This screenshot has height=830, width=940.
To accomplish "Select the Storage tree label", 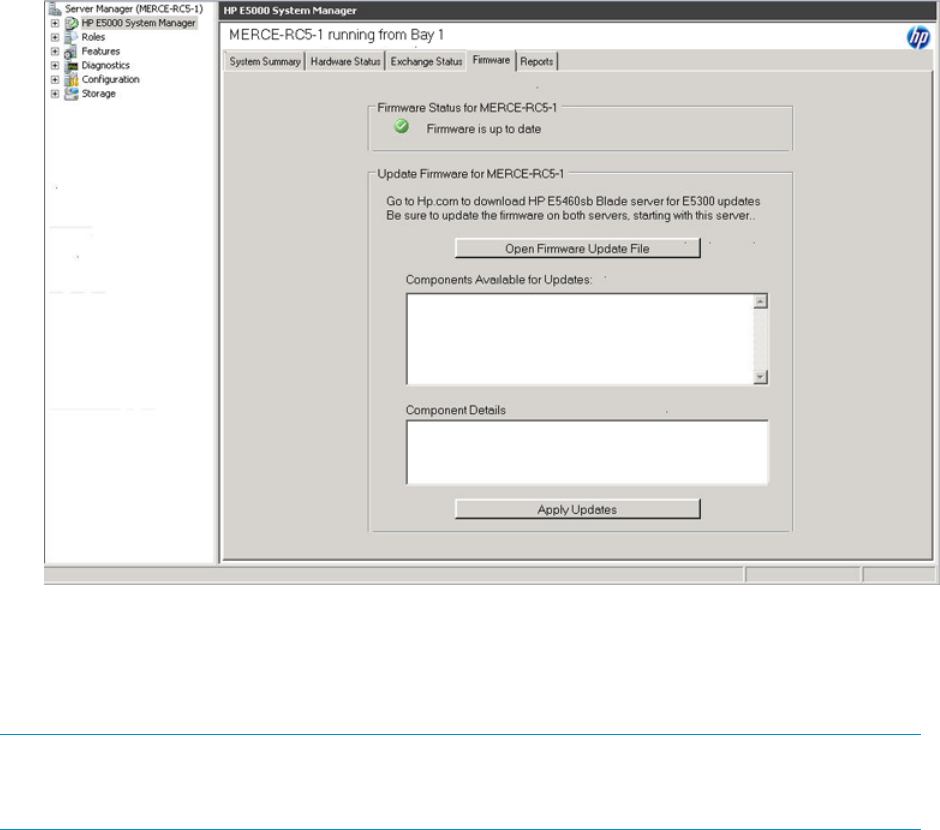I will (98, 94).
